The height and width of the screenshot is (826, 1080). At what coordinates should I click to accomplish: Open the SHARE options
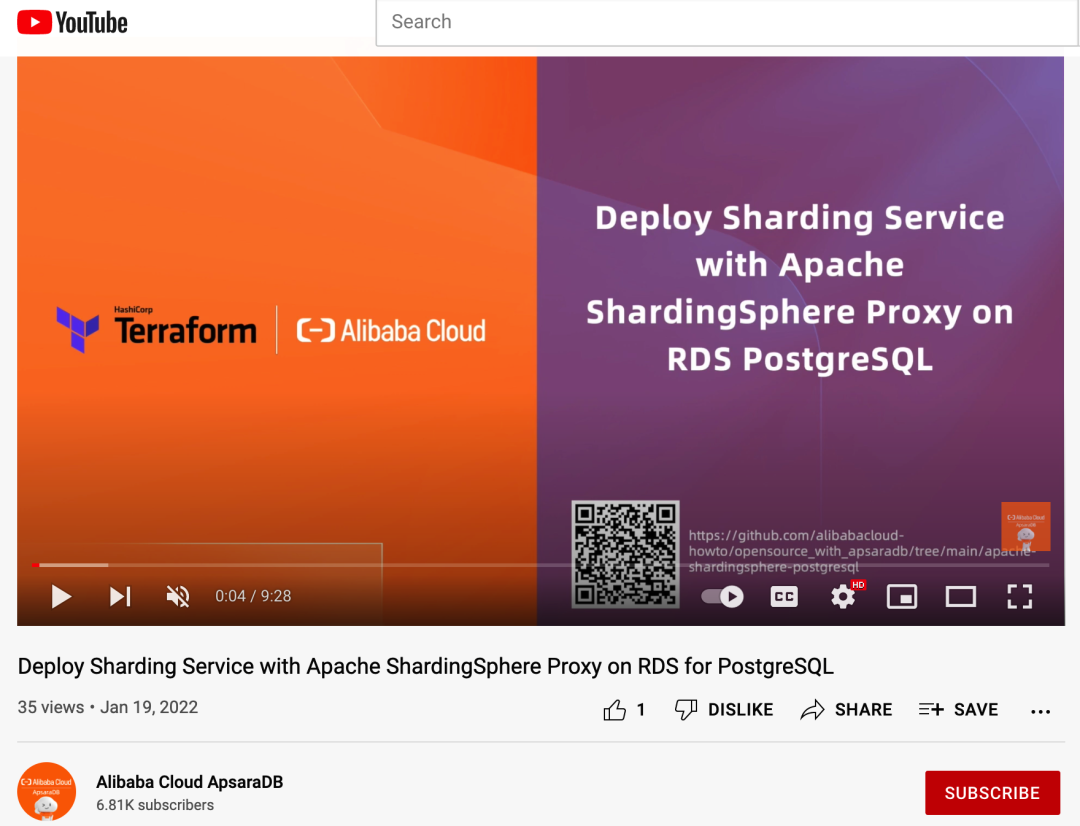(x=846, y=710)
